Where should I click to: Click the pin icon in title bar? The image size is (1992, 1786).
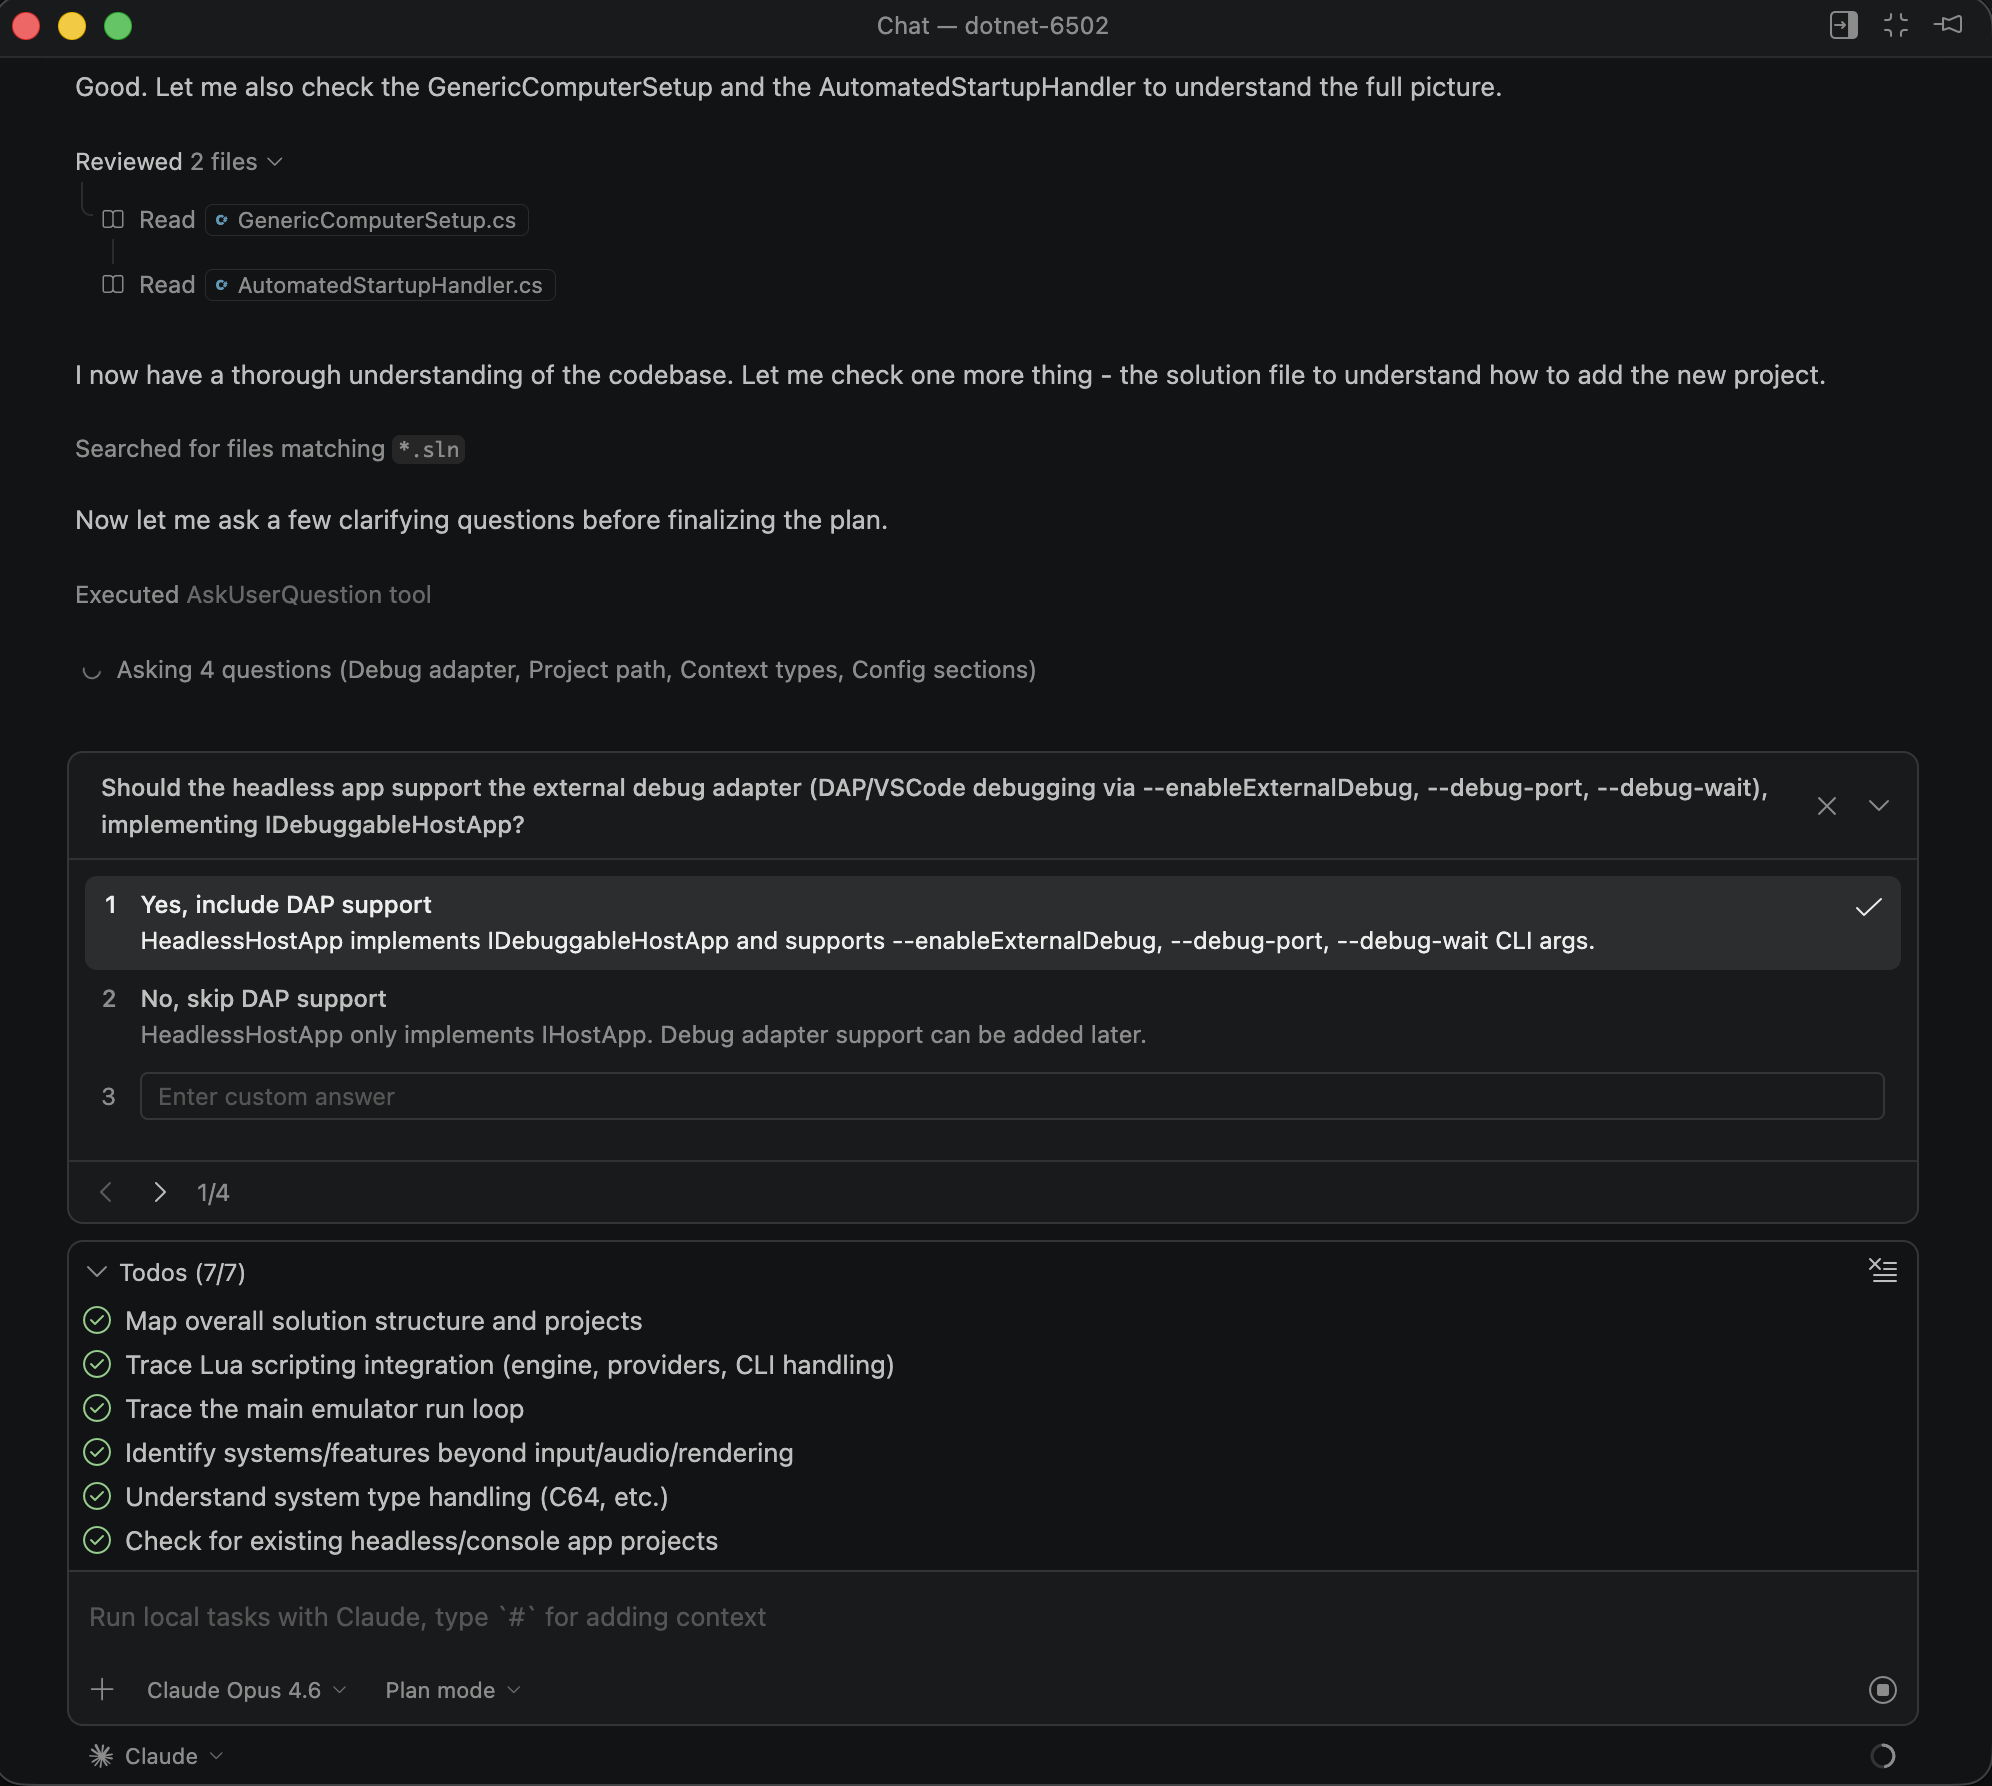tap(1949, 25)
